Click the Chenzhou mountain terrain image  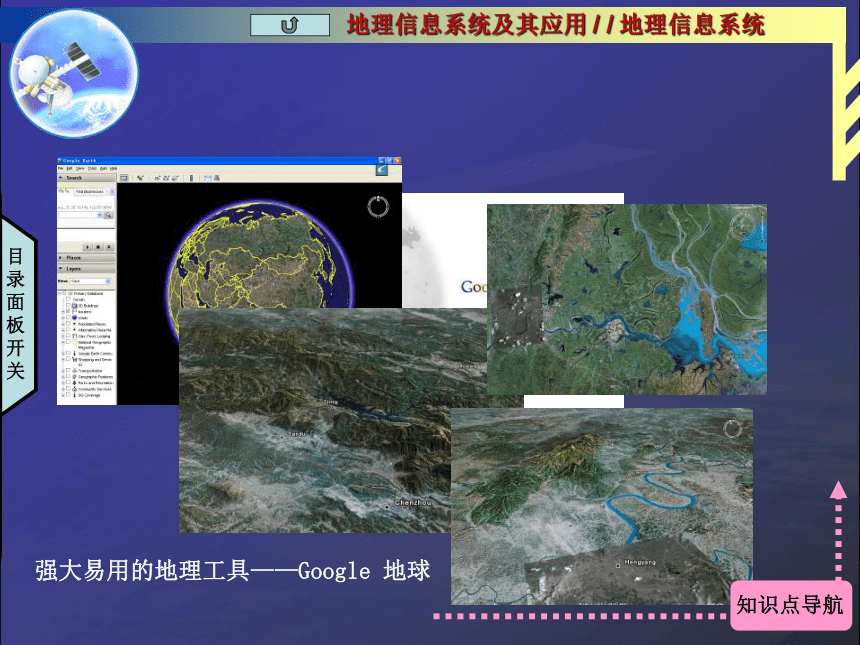315,420
